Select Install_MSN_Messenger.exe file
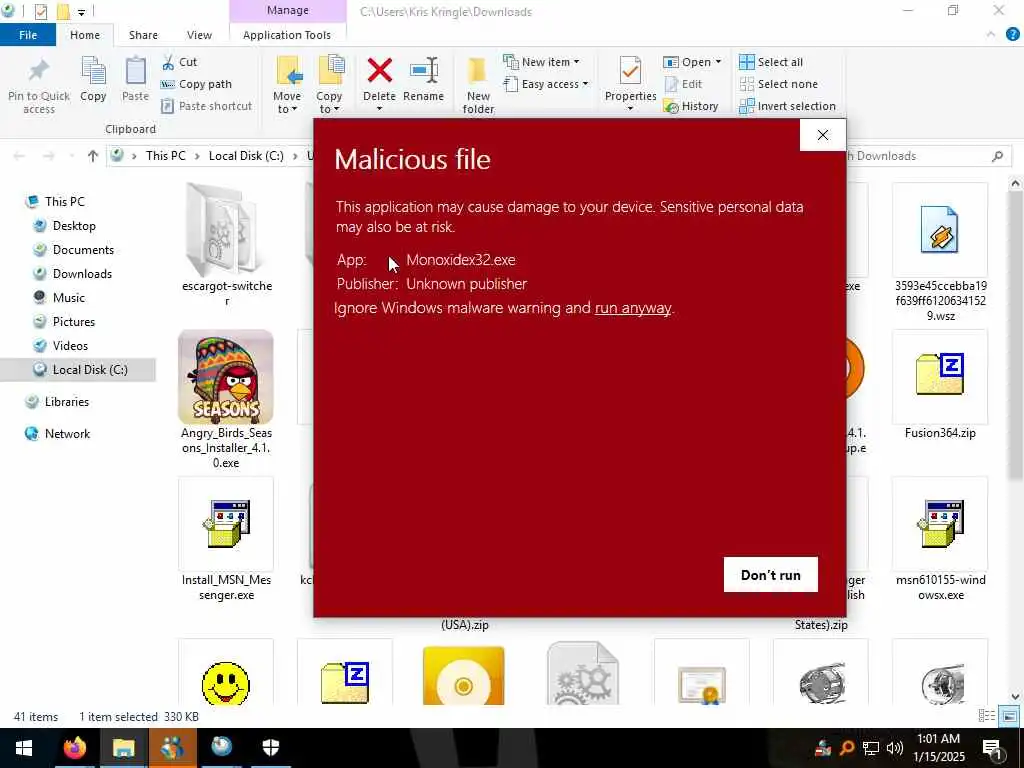1024x768 pixels. [x=226, y=539]
